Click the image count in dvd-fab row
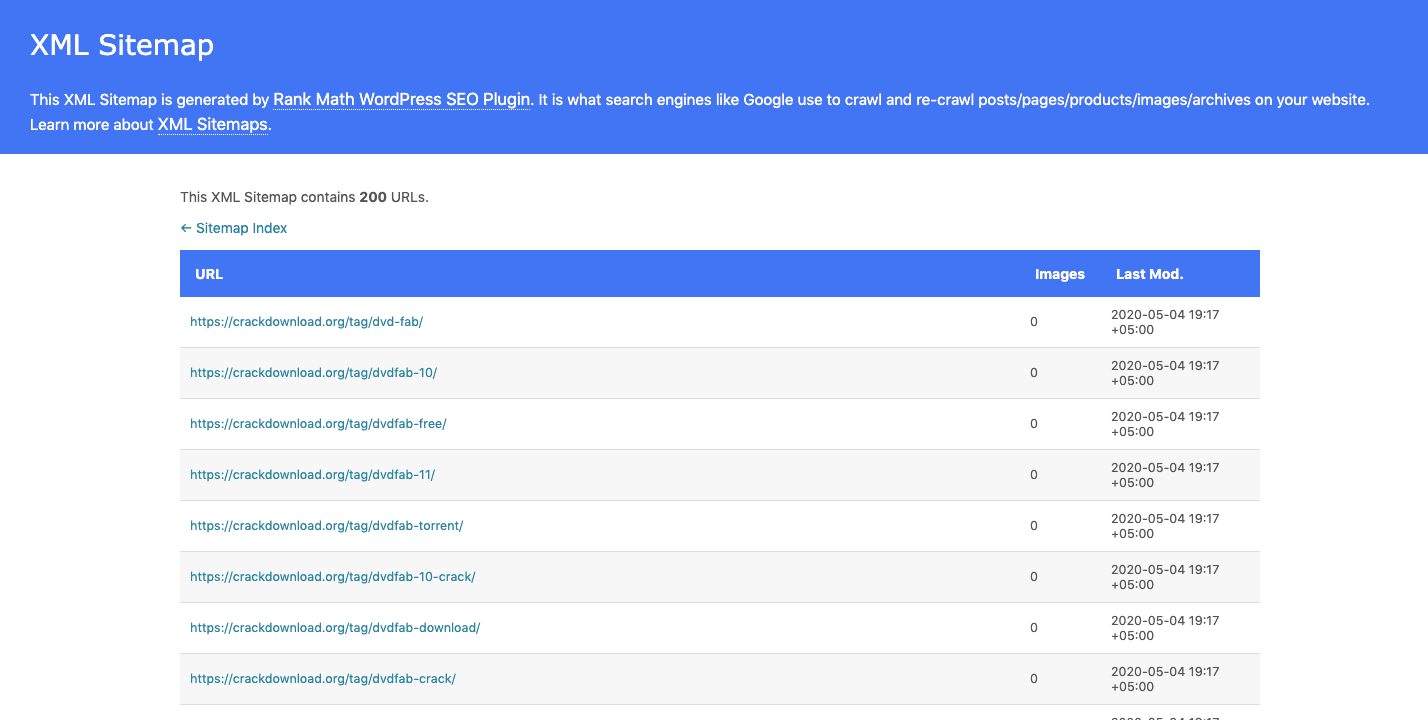 click(x=1034, y=322)
